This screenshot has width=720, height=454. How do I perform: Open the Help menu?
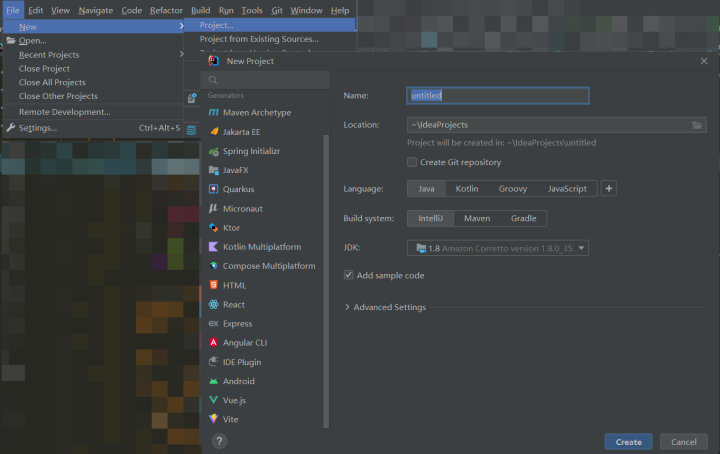(340, 10)
